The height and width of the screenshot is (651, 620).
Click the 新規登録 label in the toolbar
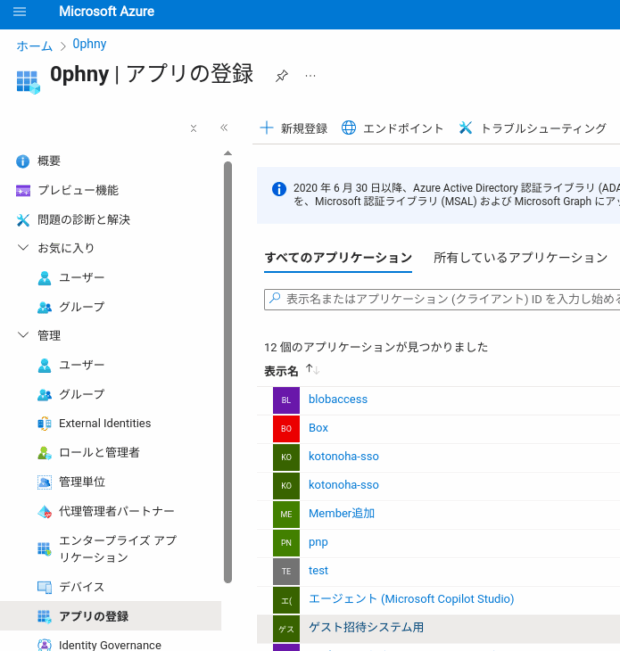pyautogui.click(x=304, y=129)
